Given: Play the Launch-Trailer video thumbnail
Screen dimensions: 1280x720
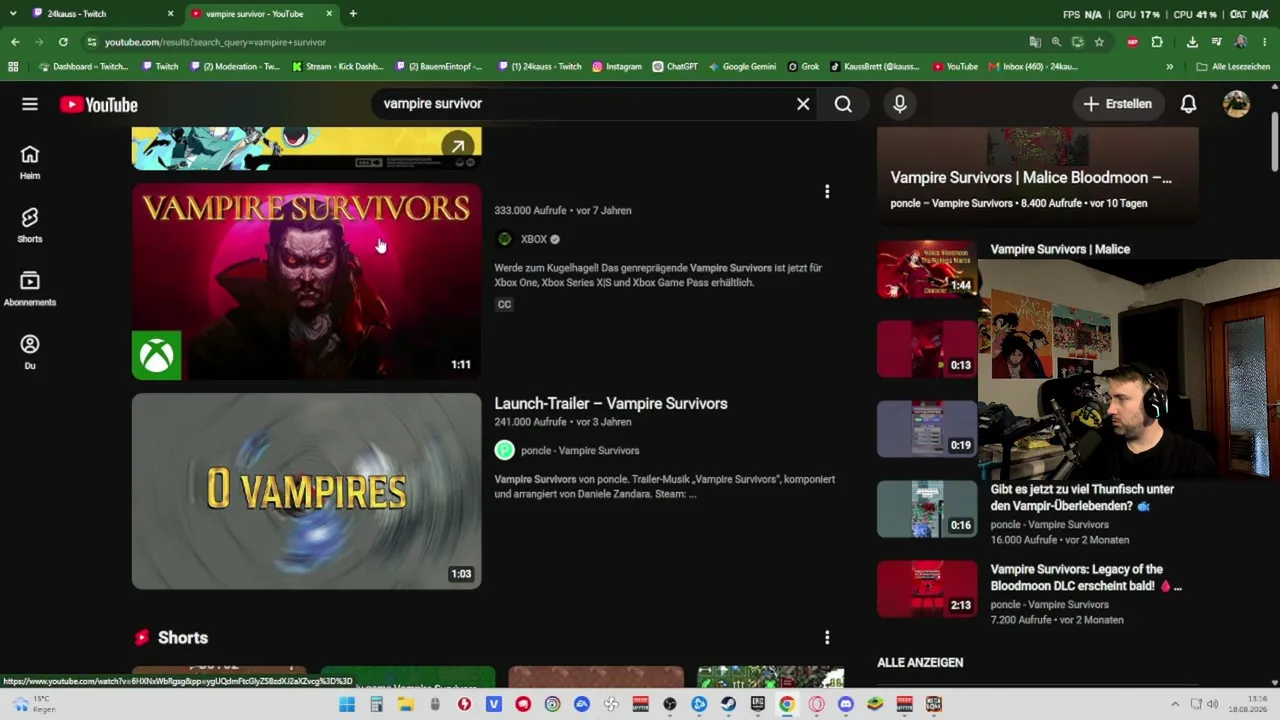Looking at the screenshot, I should tap(306, 491).
